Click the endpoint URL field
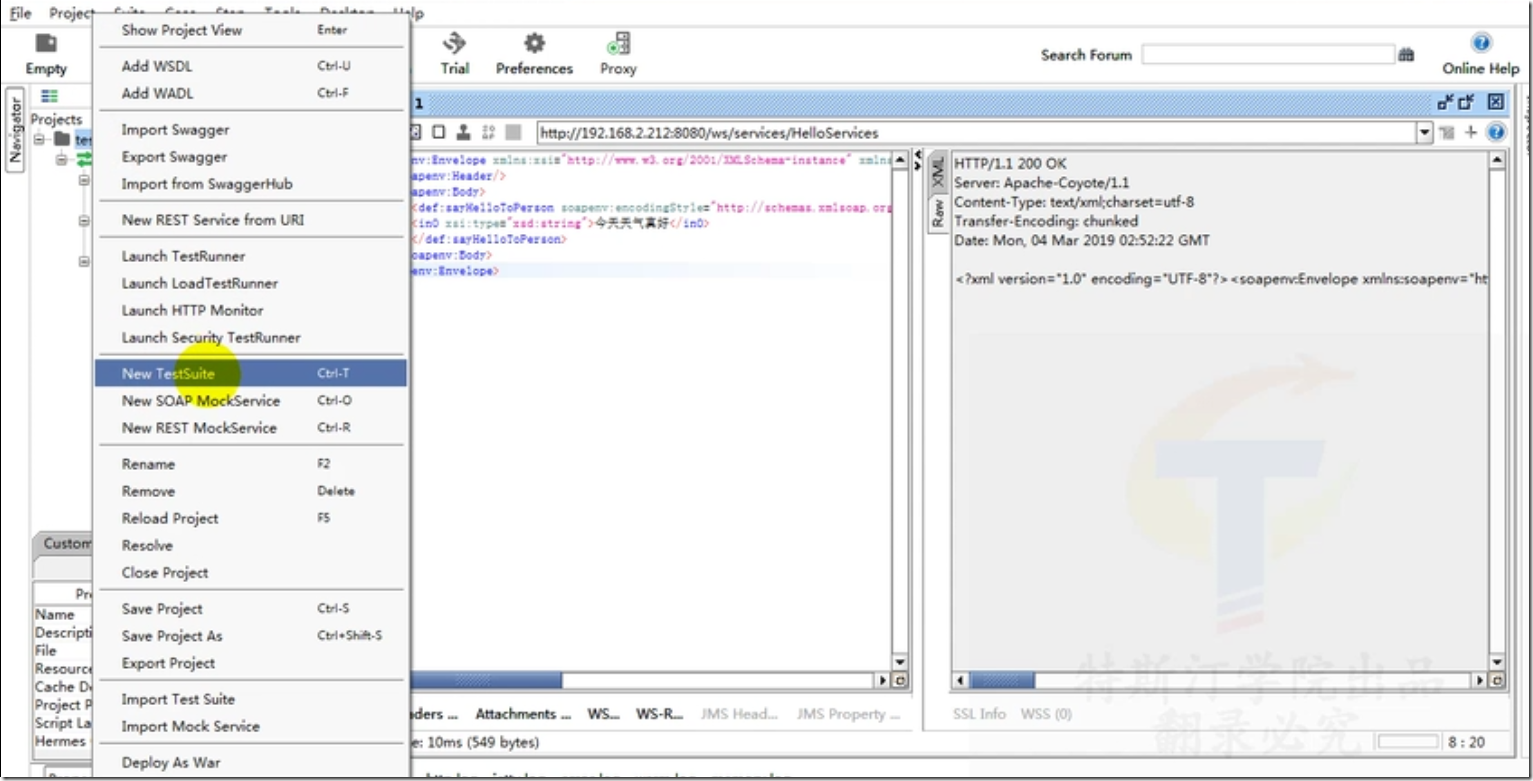Image resolution: width=1533 pixels, height=781 pixels. [x=976, y=132]
